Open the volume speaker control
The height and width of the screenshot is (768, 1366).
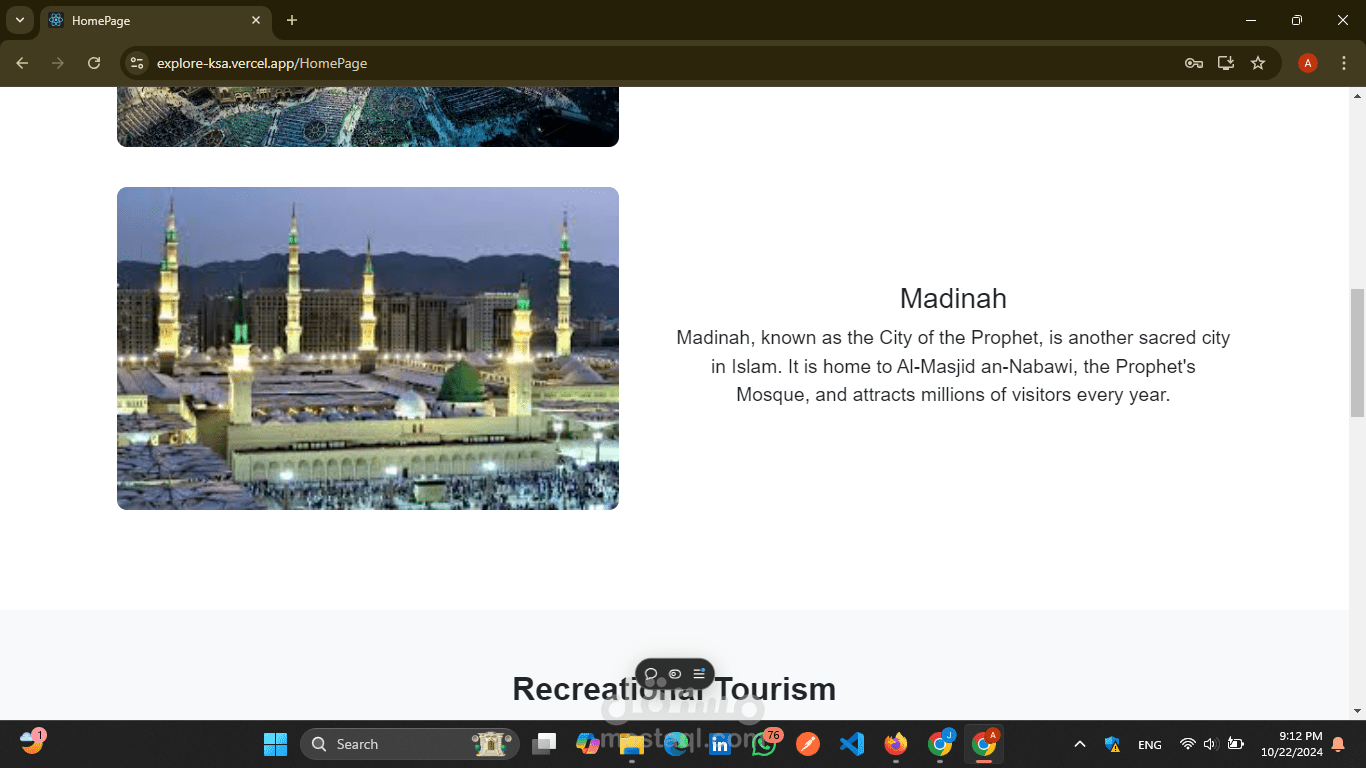coord(1210,744)
